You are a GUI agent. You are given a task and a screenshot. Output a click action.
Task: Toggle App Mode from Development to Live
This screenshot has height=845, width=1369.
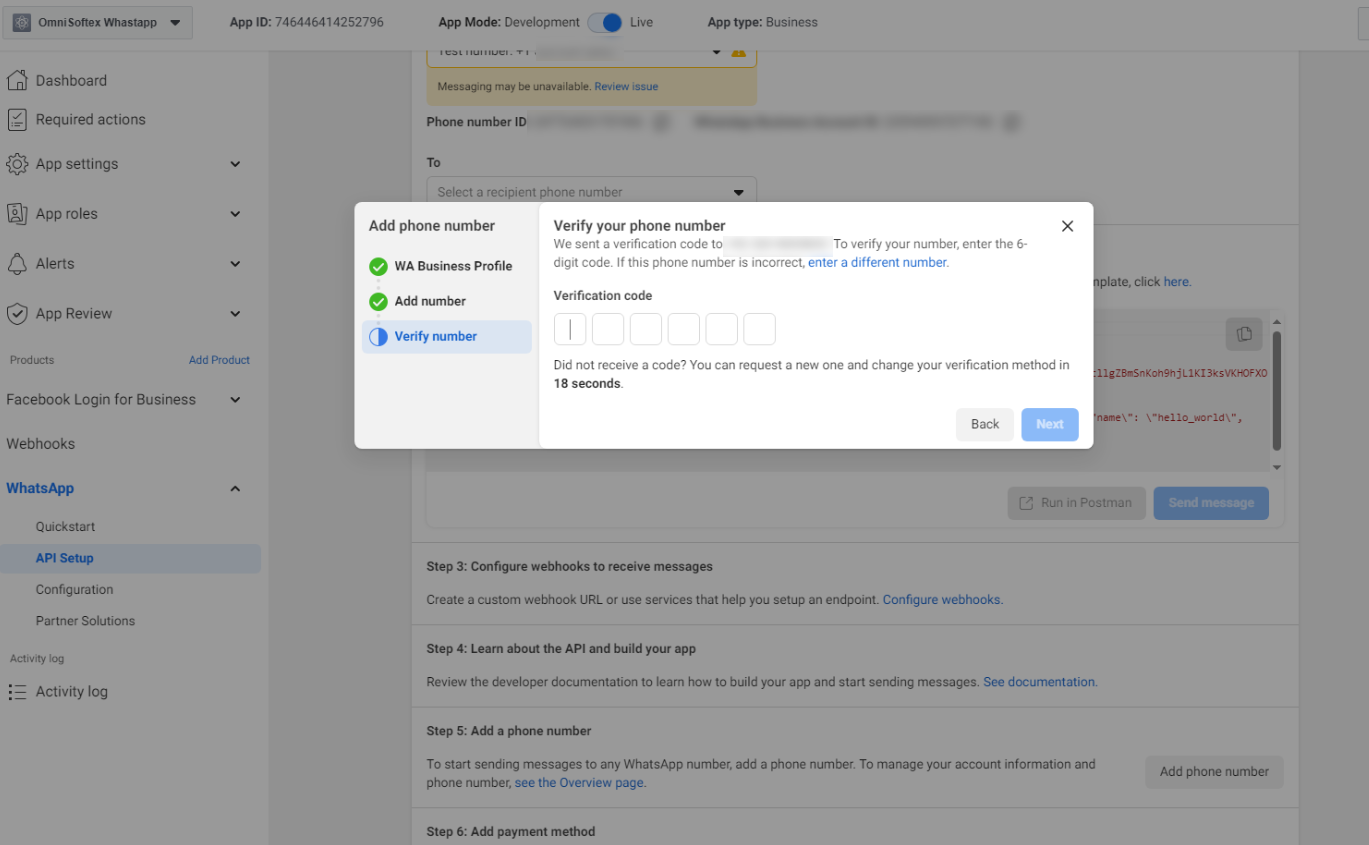pyautogui.click(x=604, y=22)
